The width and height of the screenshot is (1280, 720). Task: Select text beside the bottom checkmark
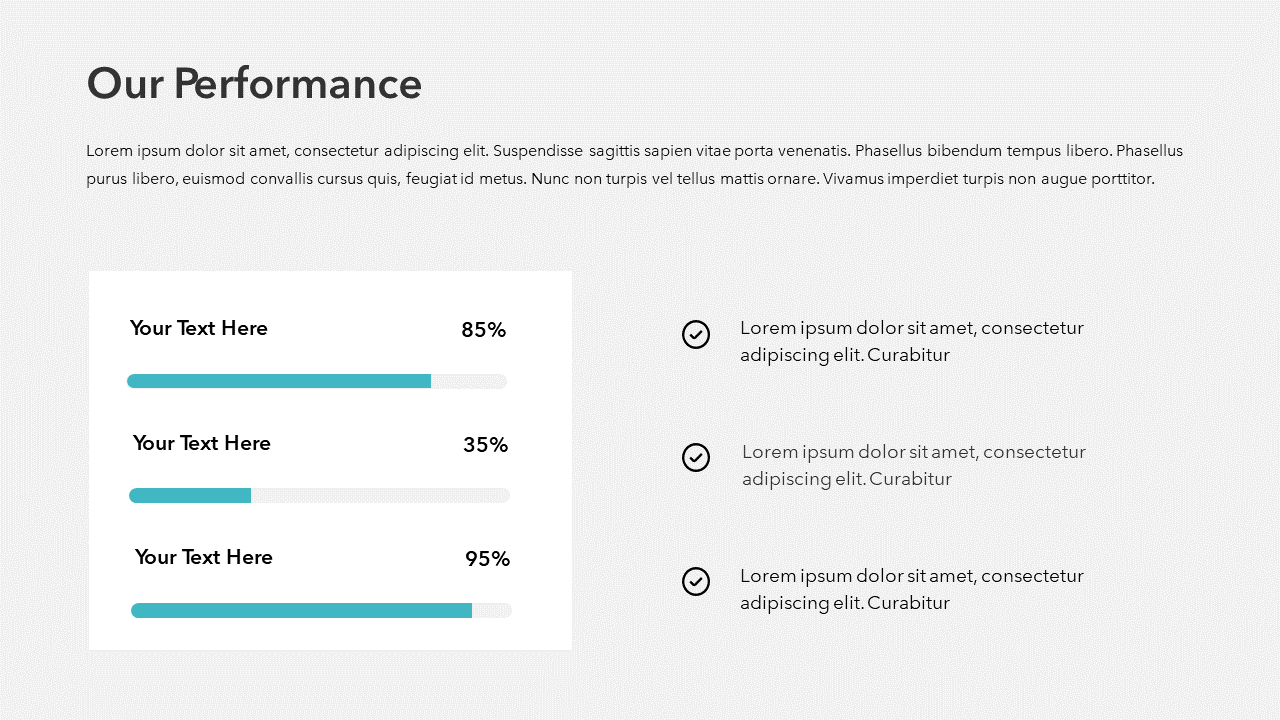coord(911,589)
